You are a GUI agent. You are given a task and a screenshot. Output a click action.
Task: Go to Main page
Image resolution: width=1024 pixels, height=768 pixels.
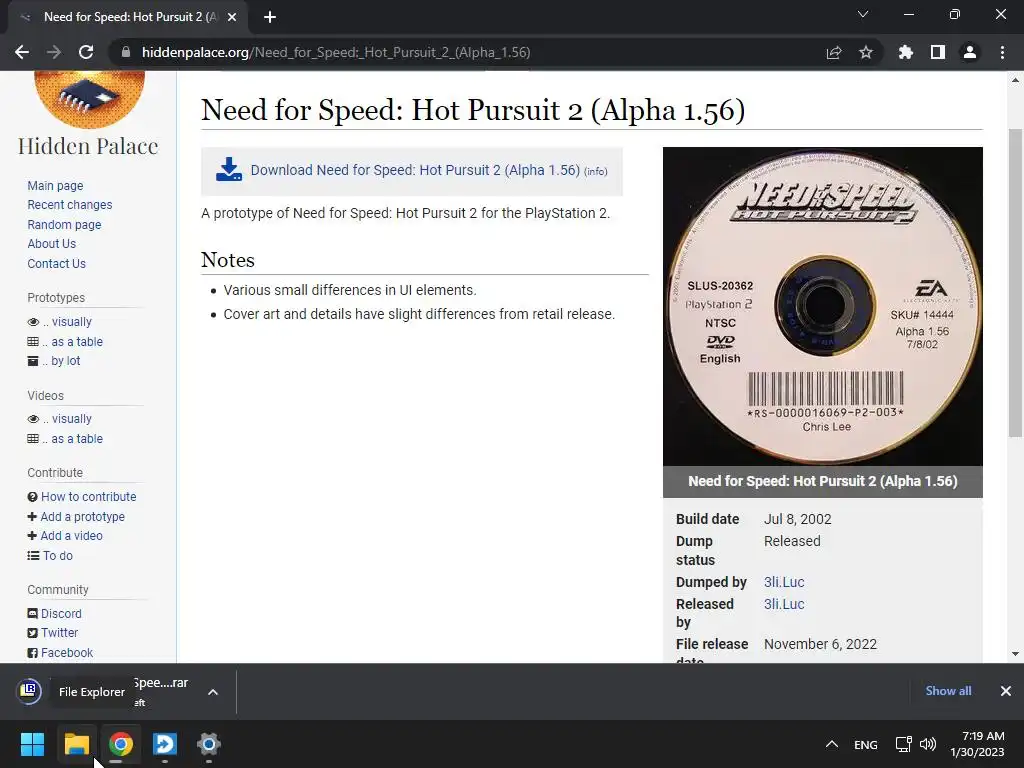(55, 185)
